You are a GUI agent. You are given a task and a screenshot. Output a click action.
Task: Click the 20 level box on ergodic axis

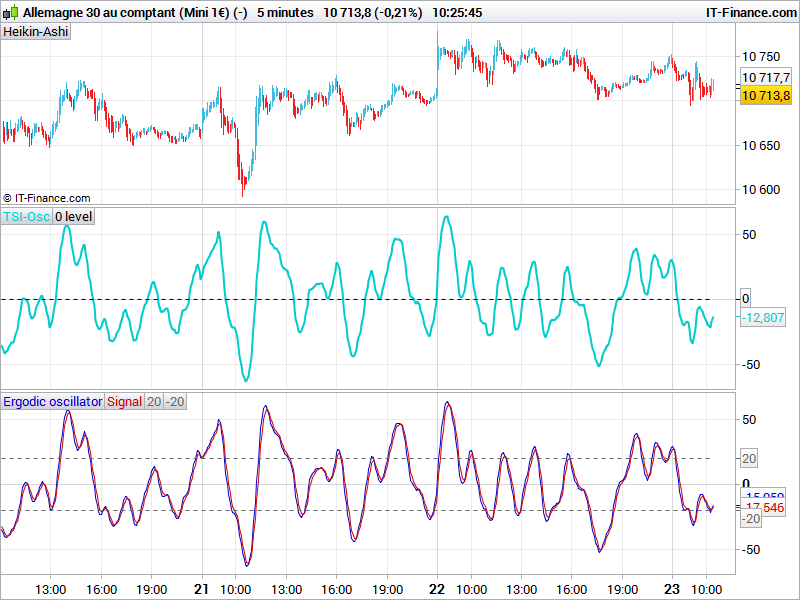749,459
